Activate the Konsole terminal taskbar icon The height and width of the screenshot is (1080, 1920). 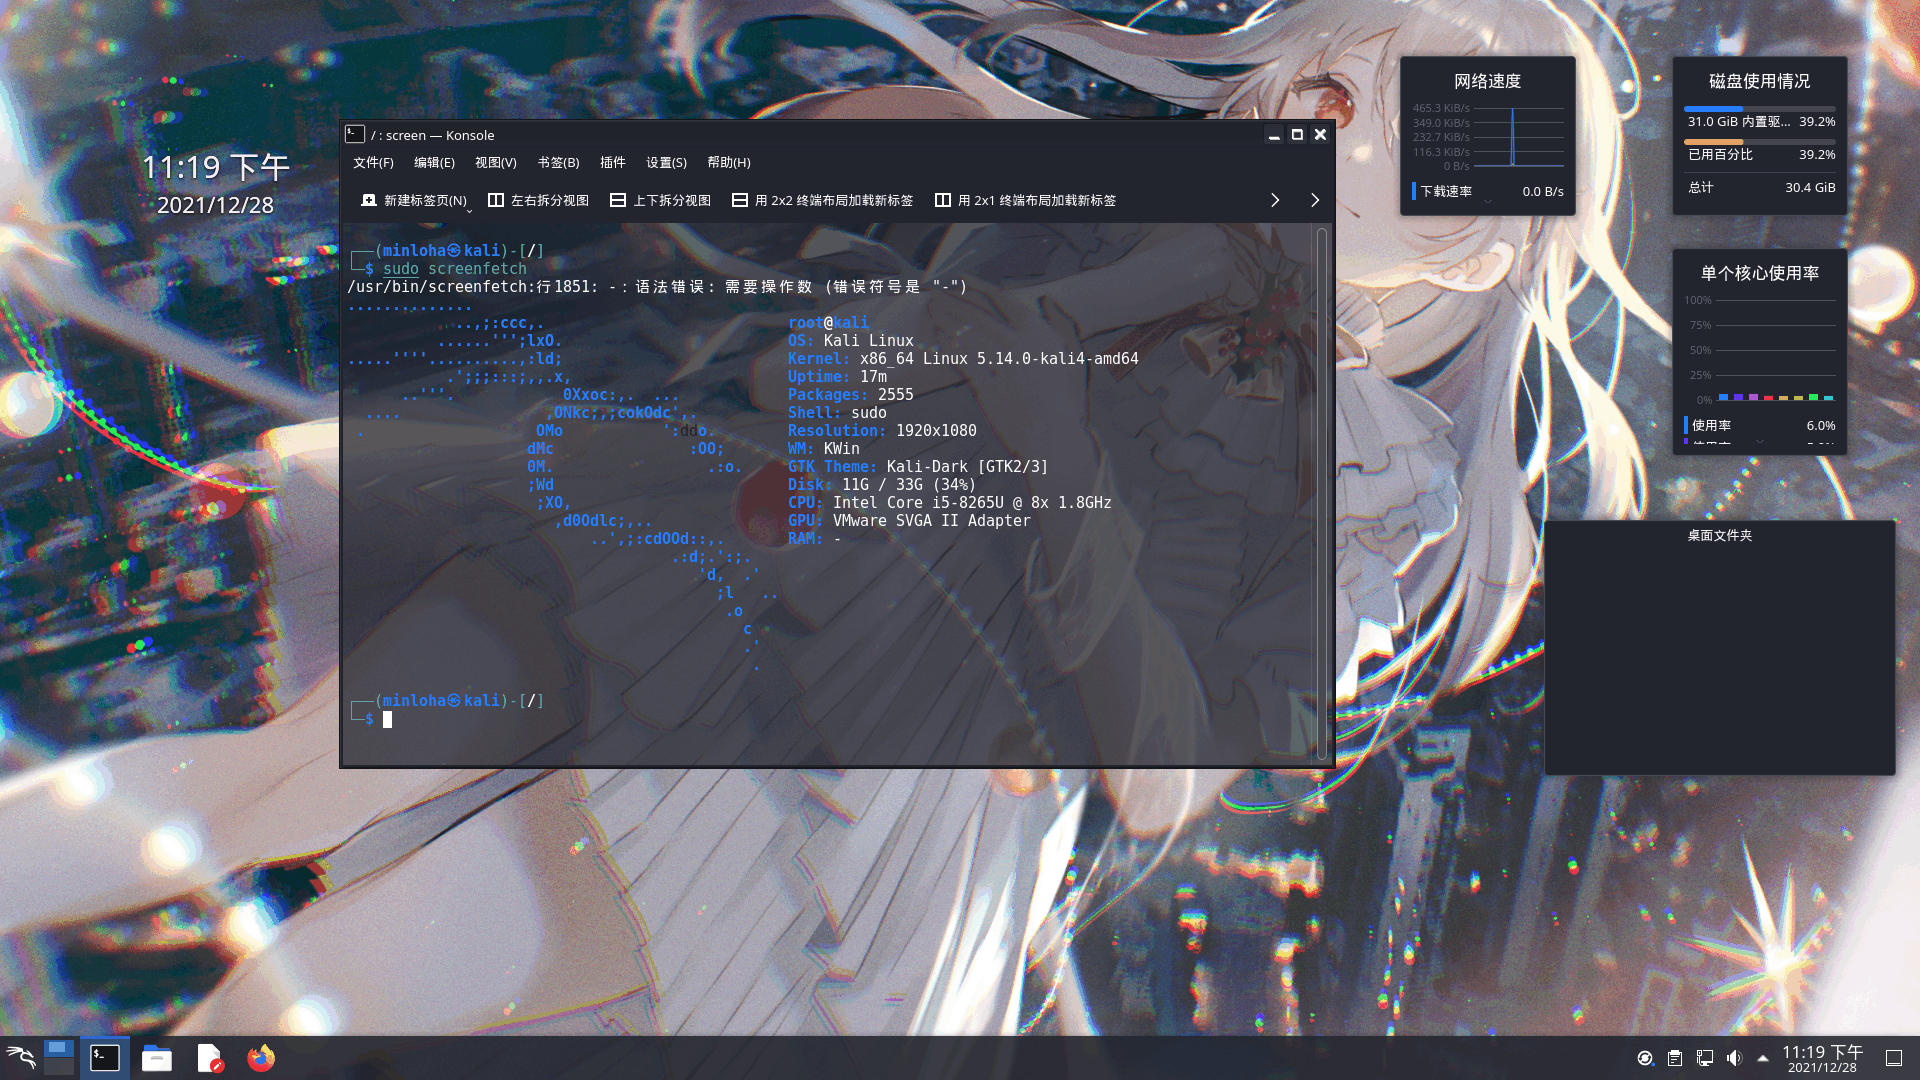(105, 1058)
